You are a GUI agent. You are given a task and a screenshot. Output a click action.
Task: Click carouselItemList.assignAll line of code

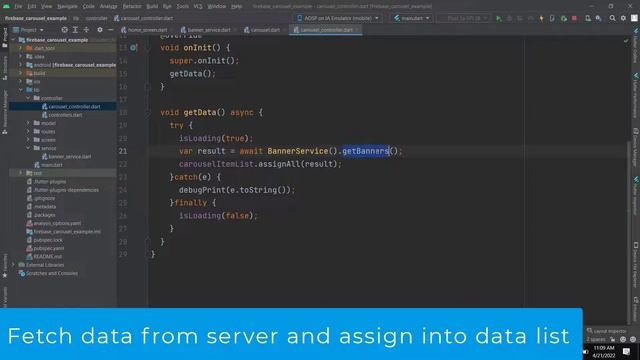coord(260,164)
